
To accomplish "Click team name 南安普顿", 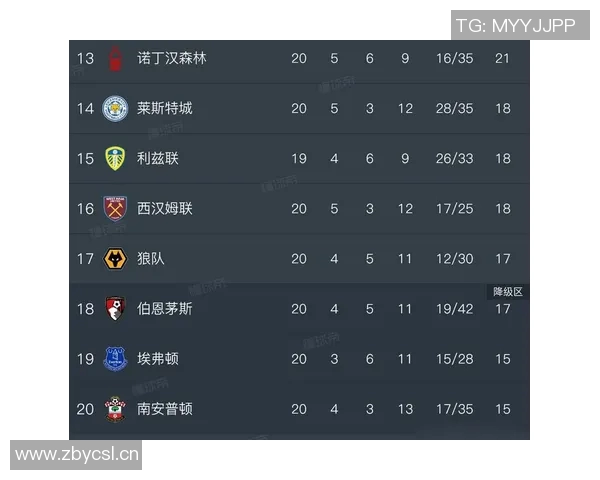I will 165,409.
